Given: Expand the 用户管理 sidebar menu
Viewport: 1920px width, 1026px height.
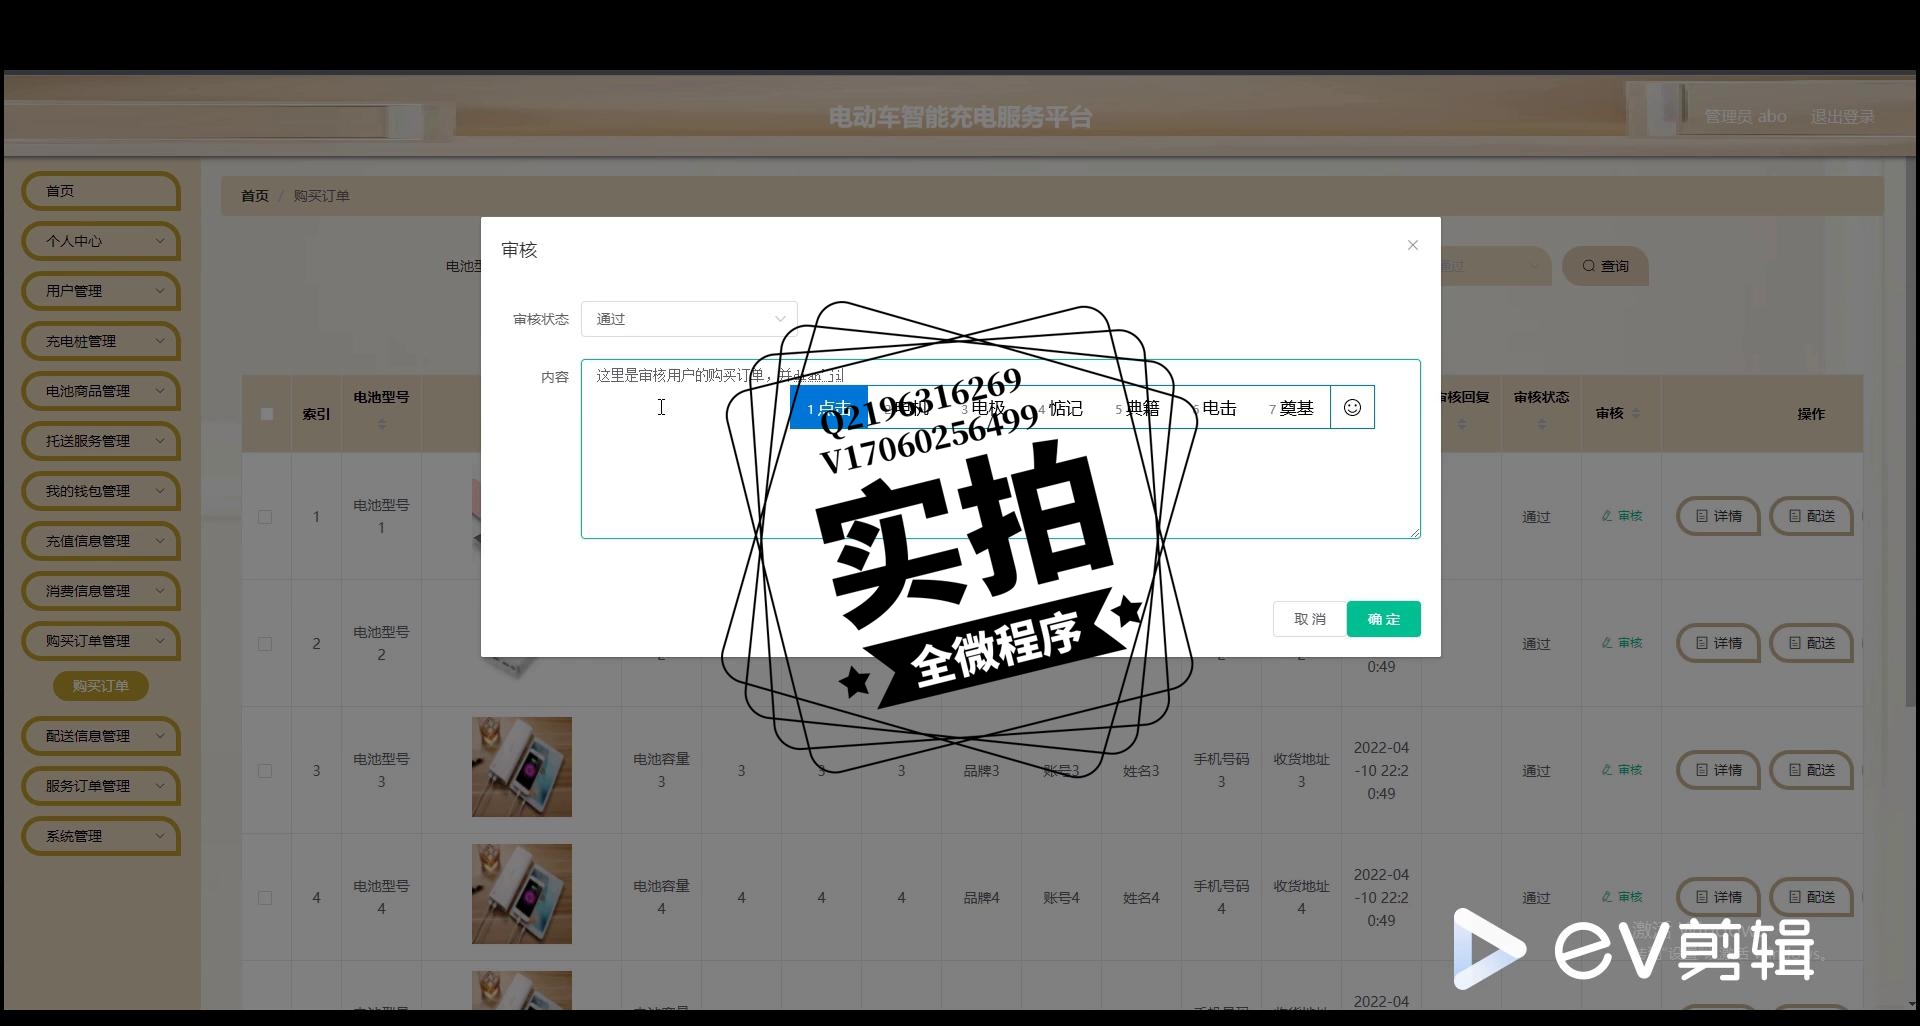Looking at the screenshot, I should [x=100, y=291].
